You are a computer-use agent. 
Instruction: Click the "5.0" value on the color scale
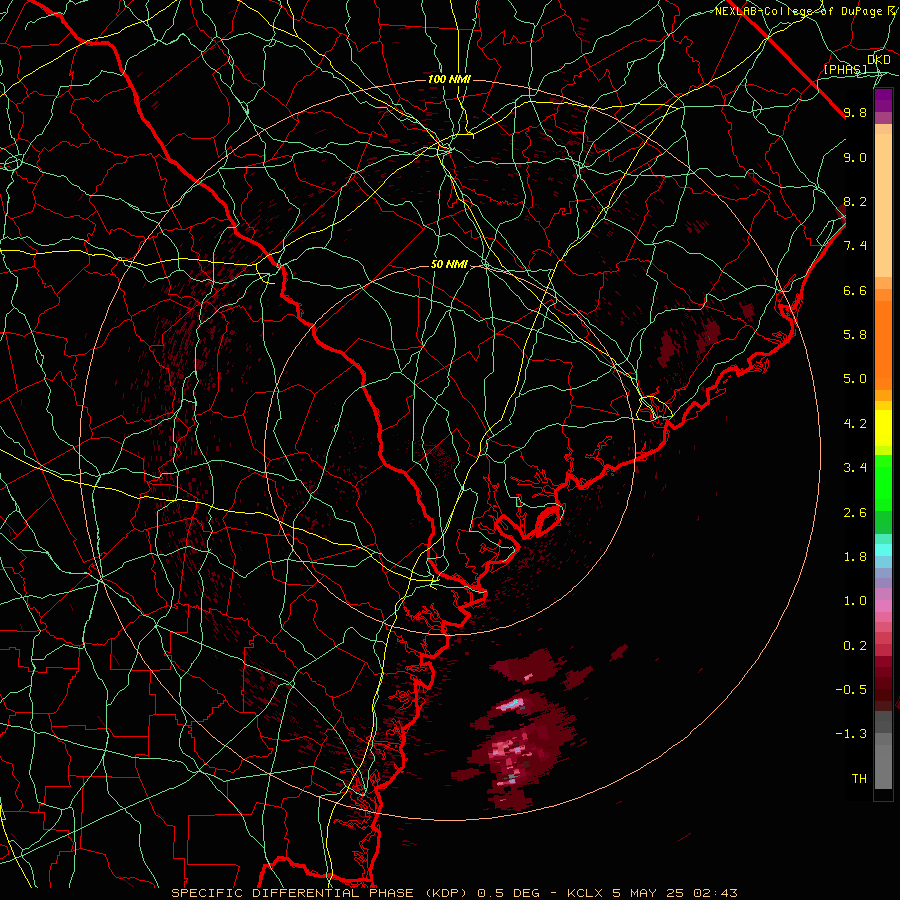(855, 379)
